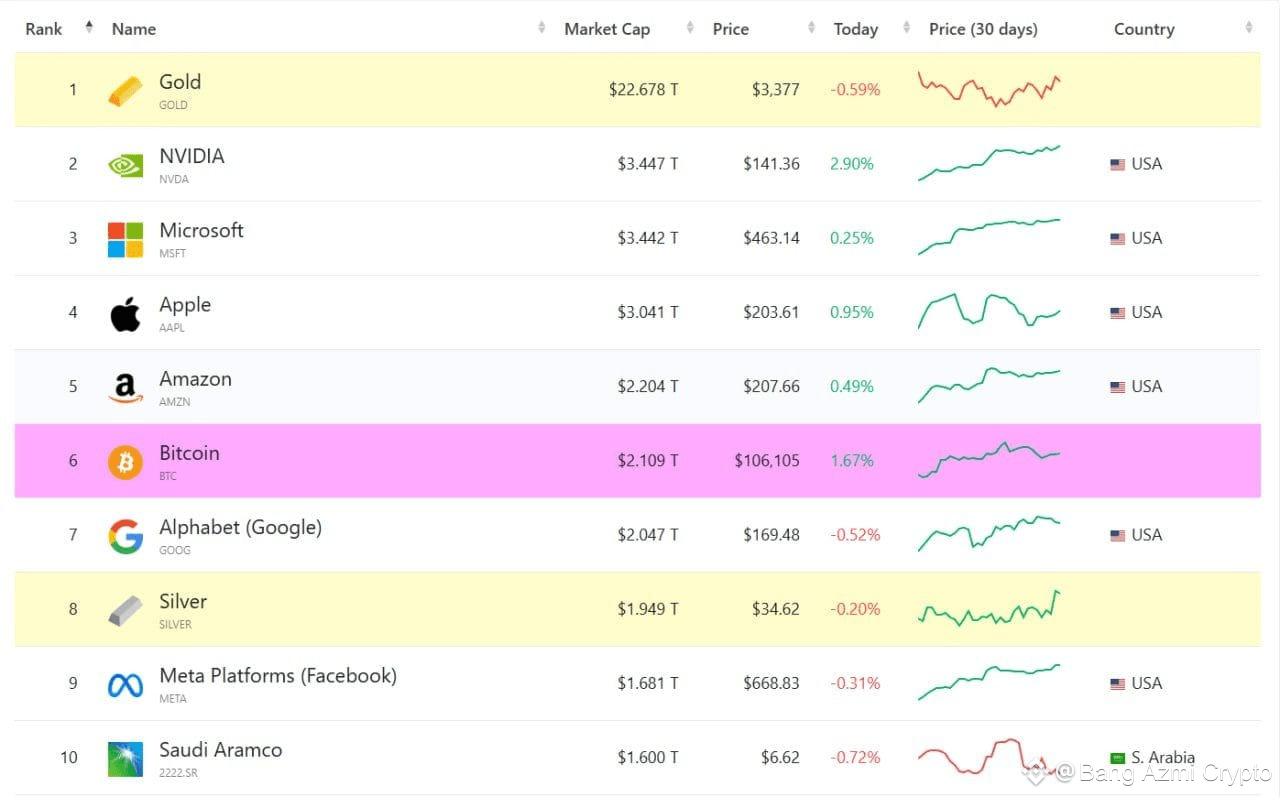
Task: Click the Apple logo icon
Action: click(x=125, y=313)
